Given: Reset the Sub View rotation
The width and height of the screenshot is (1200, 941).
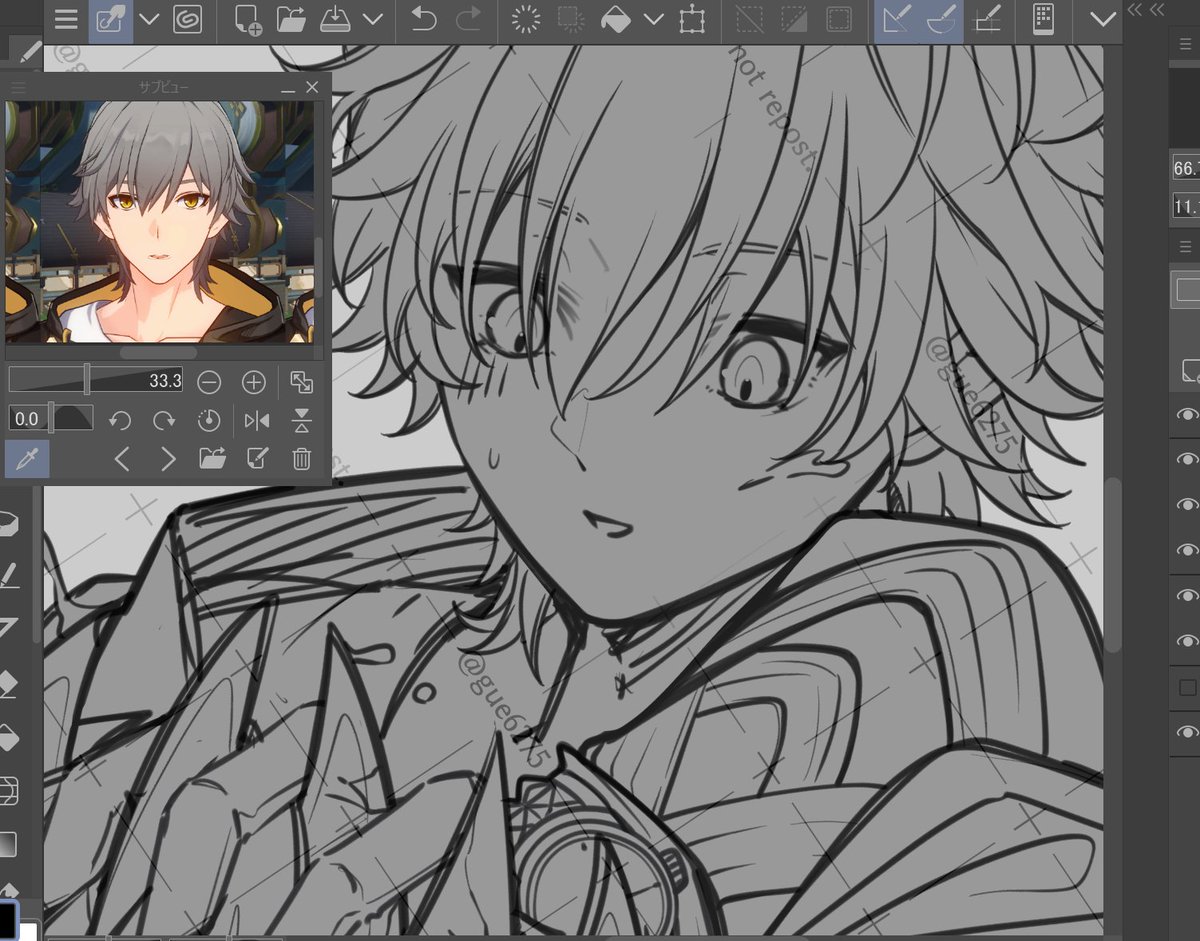Looking at the screenshot, I should pyautogui.click(x=209, y=420).
